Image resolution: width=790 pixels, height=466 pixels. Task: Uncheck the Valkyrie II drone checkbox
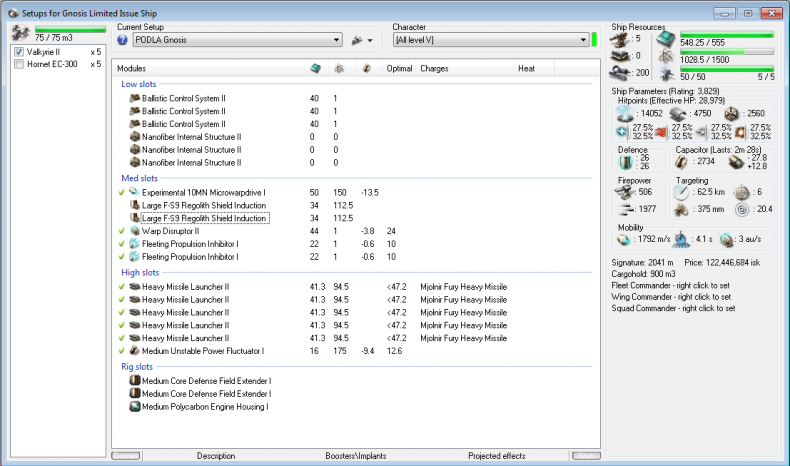(x=19, y=52)
